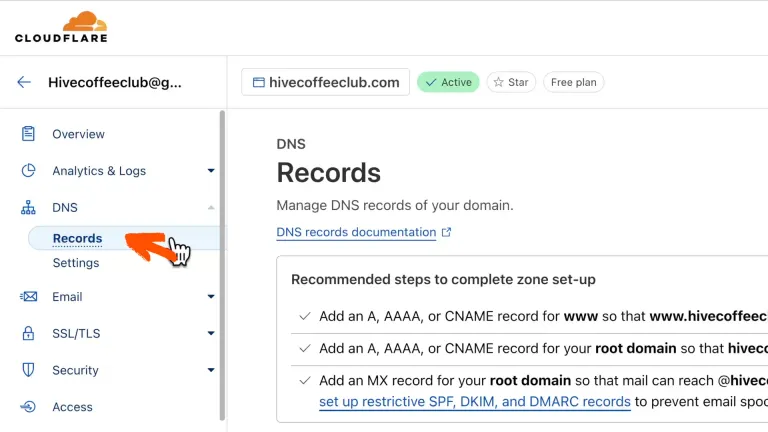
Task: Go back using the left arrow icon
Action: (x=24, y=82)
